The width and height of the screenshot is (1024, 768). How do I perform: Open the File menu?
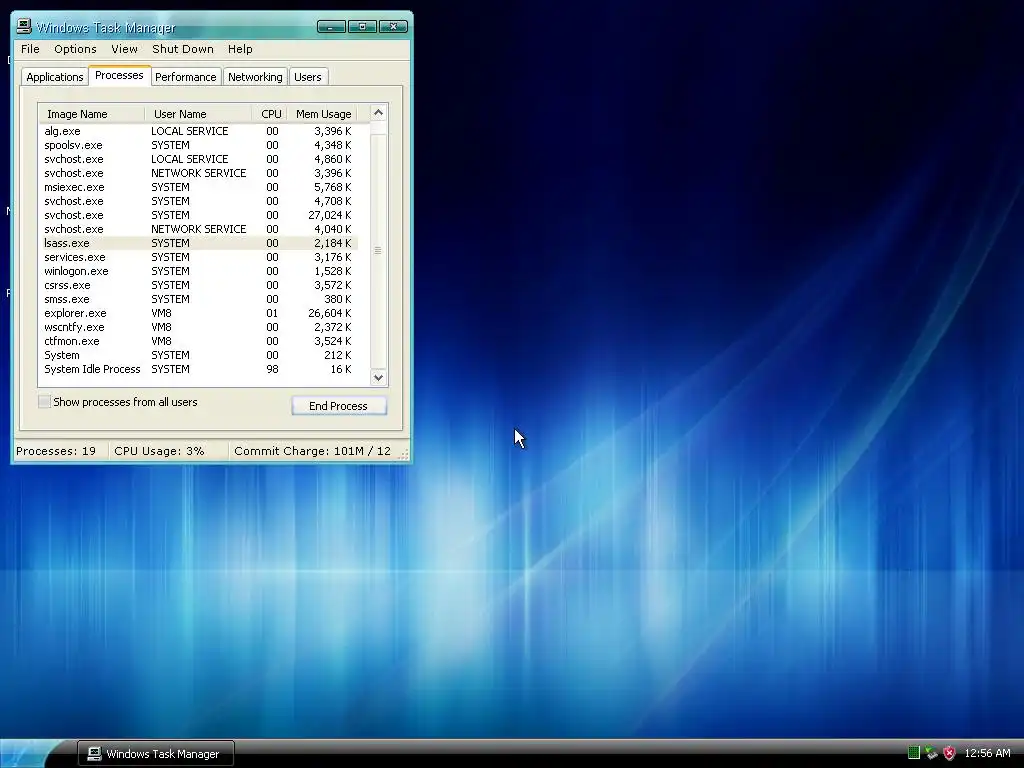point(30,49)
